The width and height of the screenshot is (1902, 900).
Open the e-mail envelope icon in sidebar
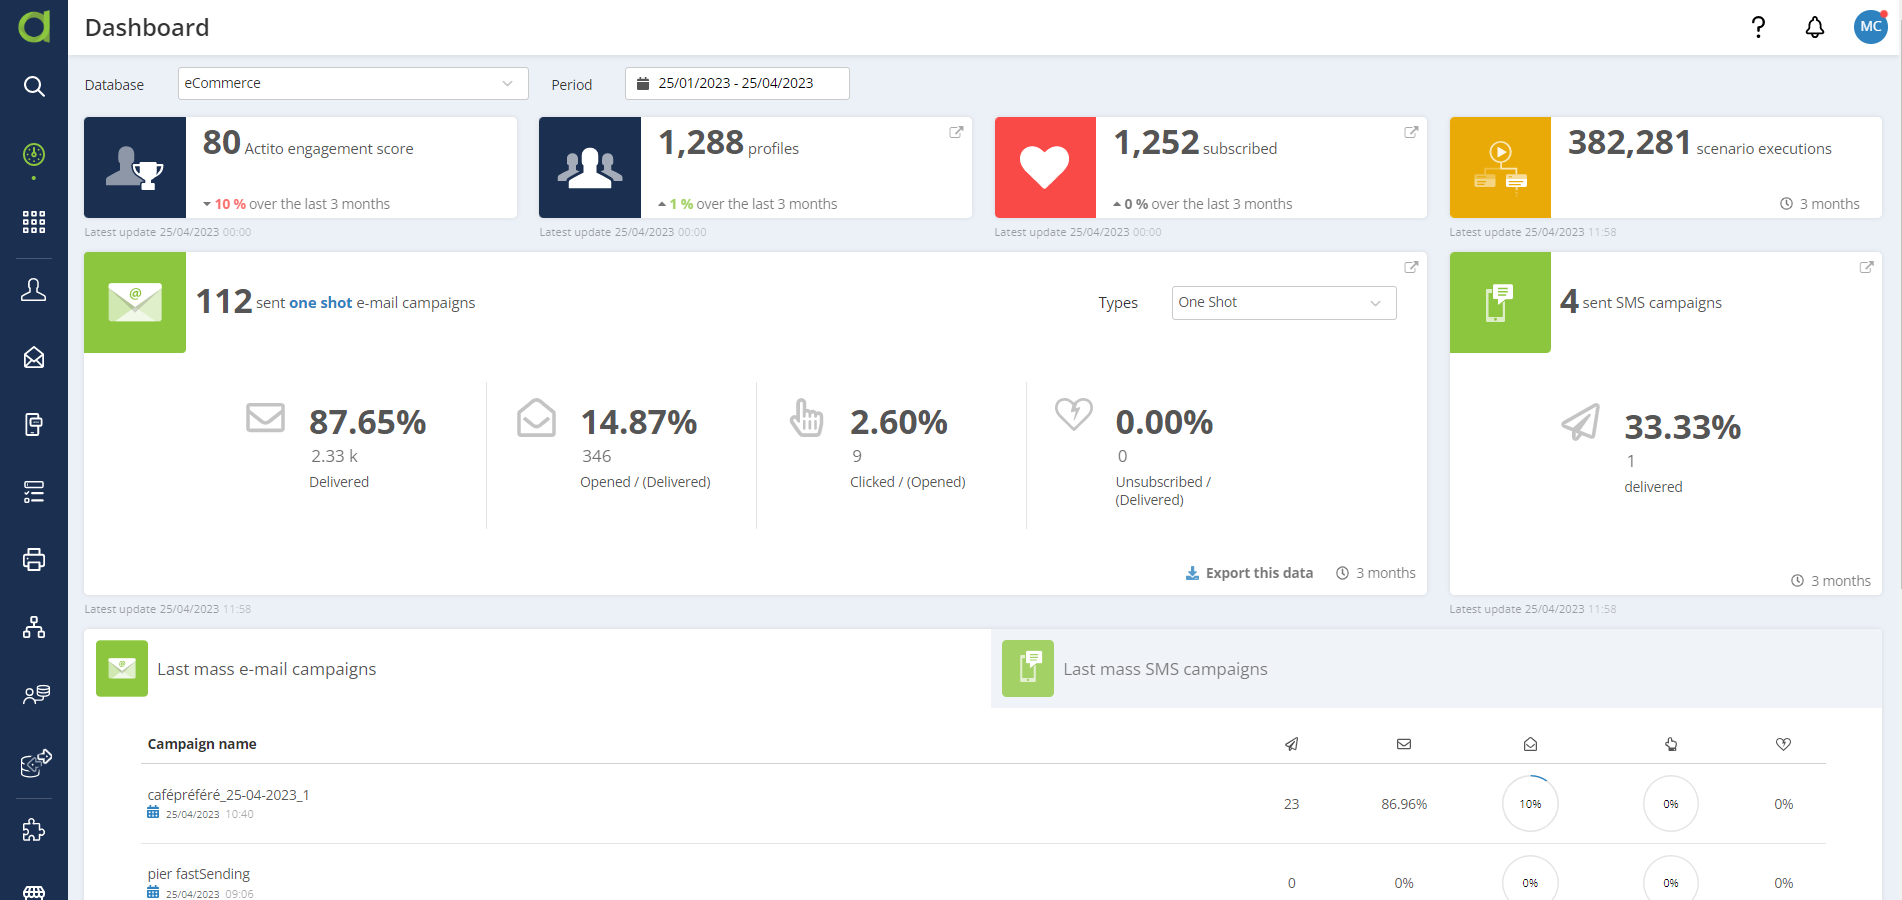coord(34,357)
